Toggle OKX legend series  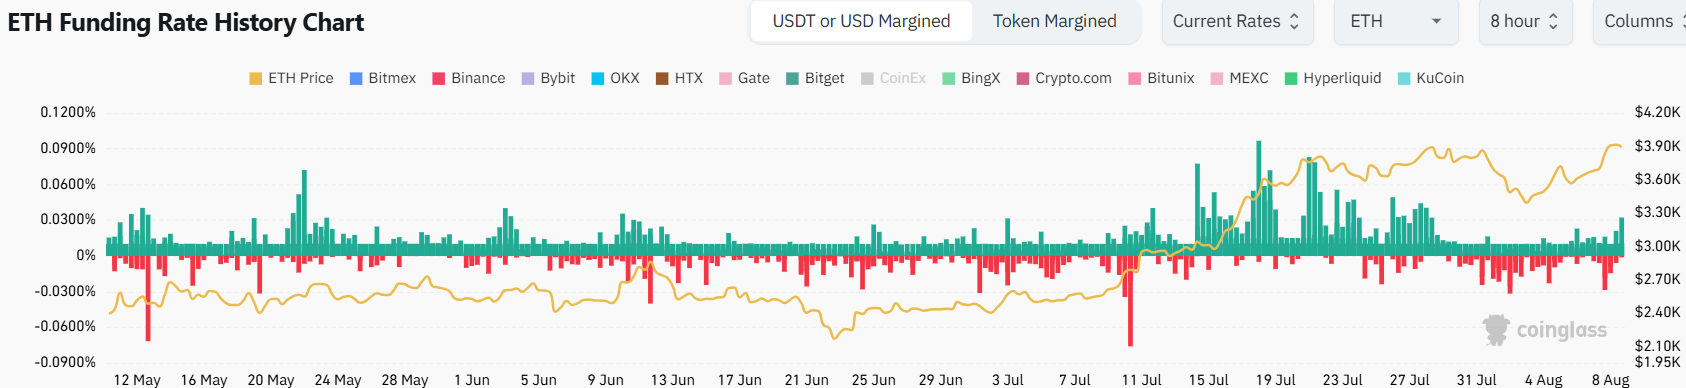[x=615, y=78]
